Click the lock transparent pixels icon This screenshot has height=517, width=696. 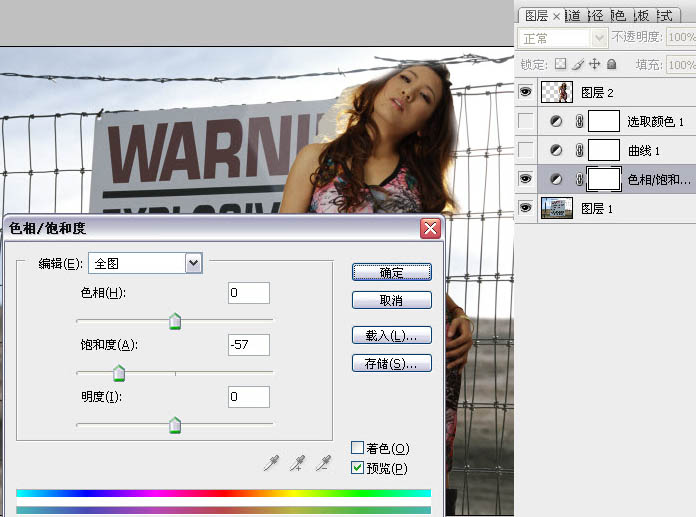561,64
